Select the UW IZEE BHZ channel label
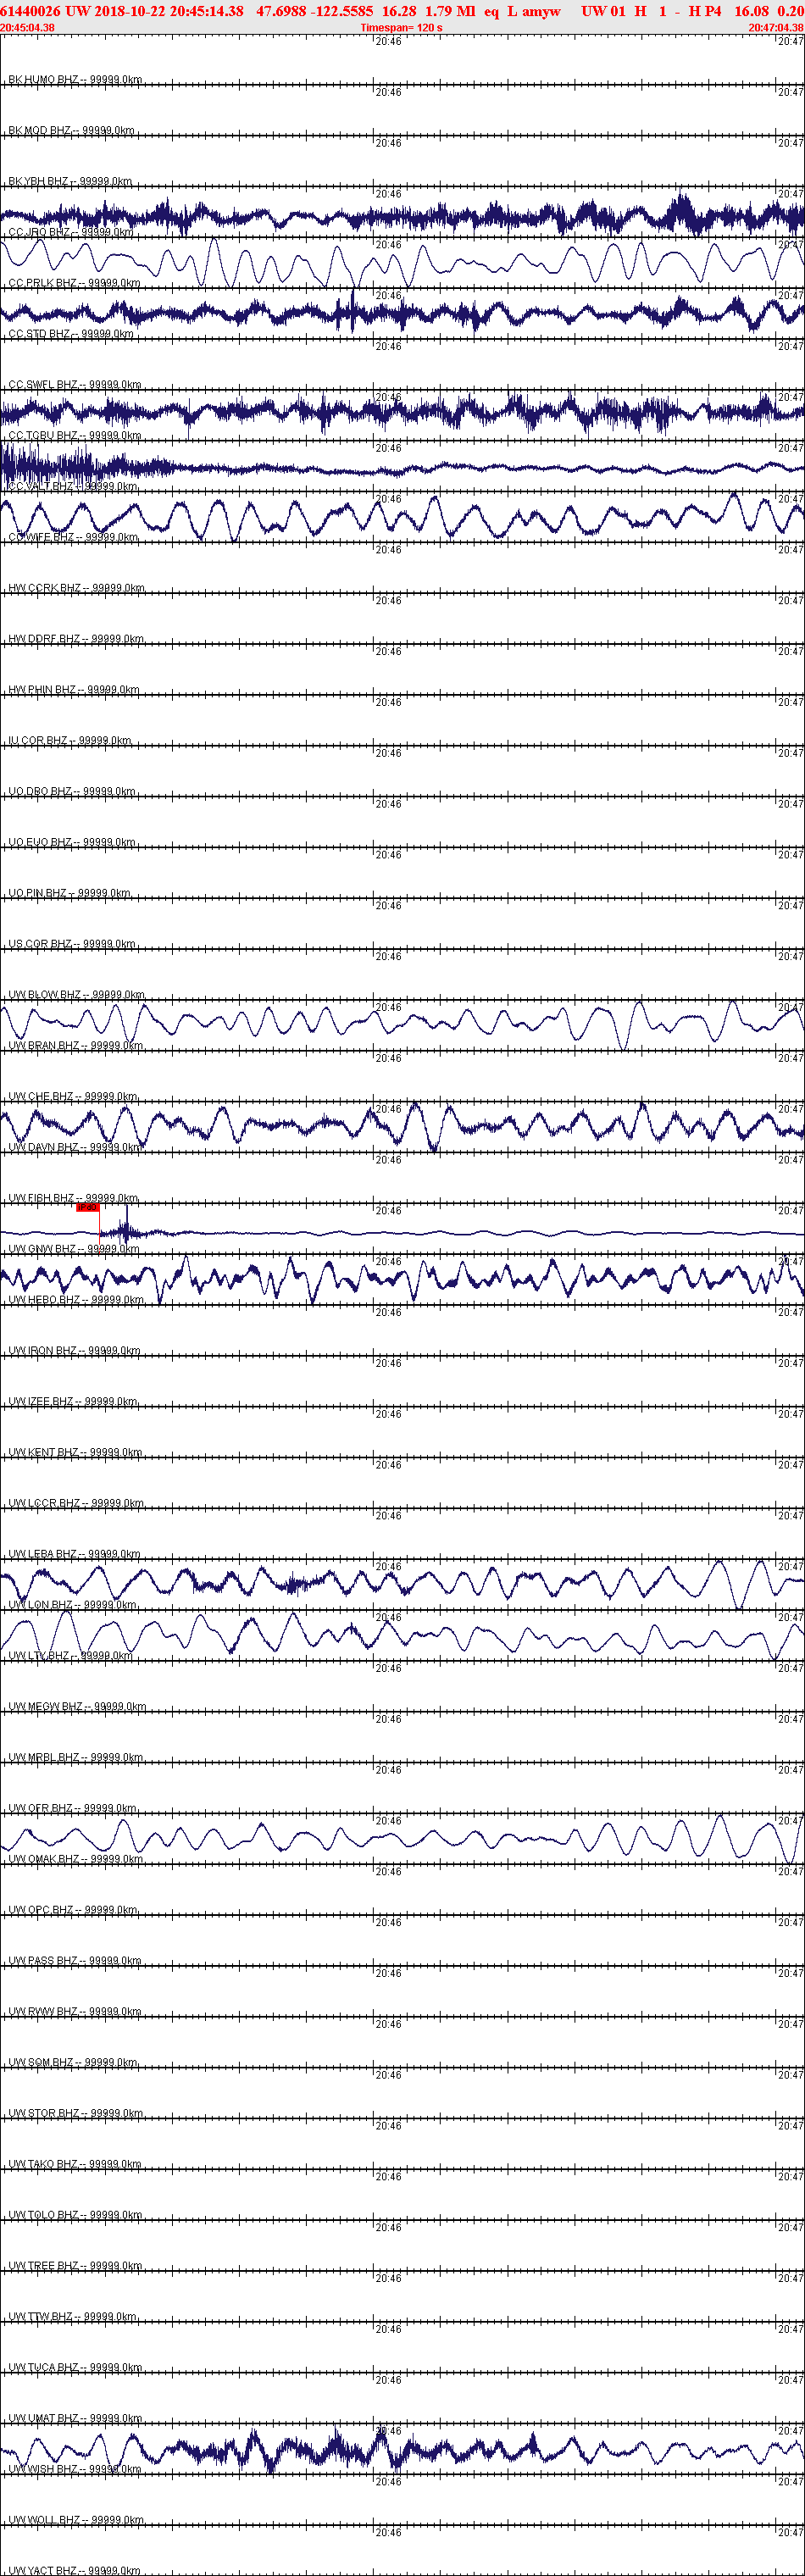805x2576 pixels. click(73, 1401)
